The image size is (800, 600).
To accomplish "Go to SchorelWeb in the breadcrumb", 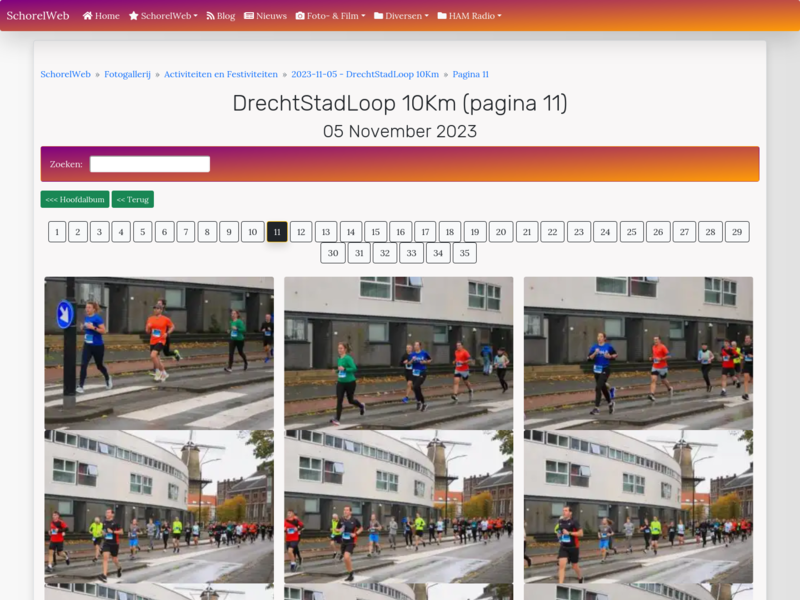I will click(x=65, y=74).
